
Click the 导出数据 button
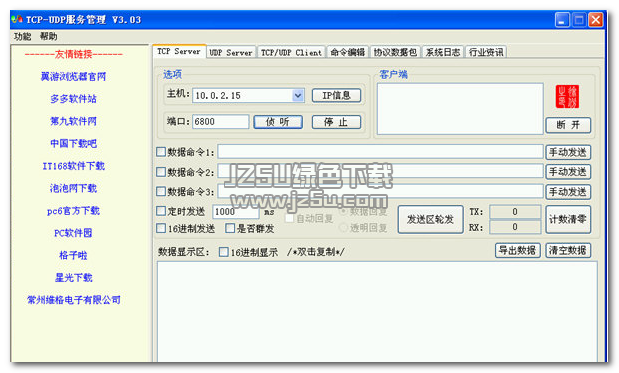click(518, 250)
